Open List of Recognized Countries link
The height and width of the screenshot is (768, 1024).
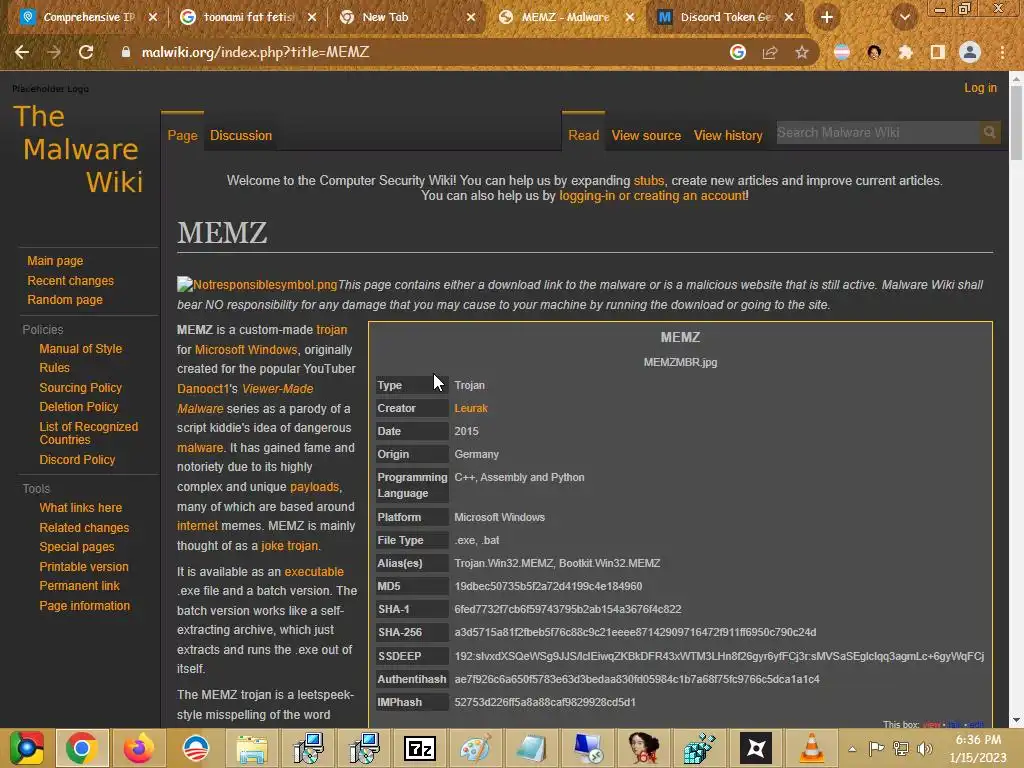[x=89, y=433]
